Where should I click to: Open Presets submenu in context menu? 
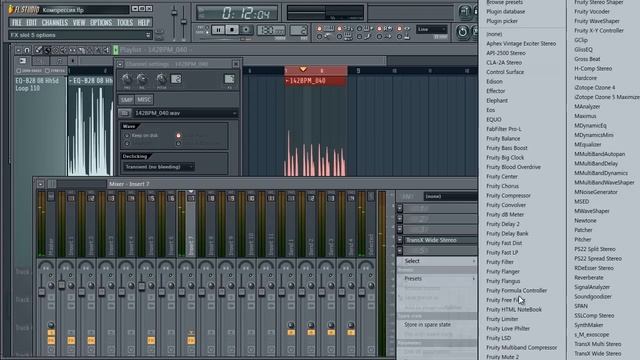437,278
